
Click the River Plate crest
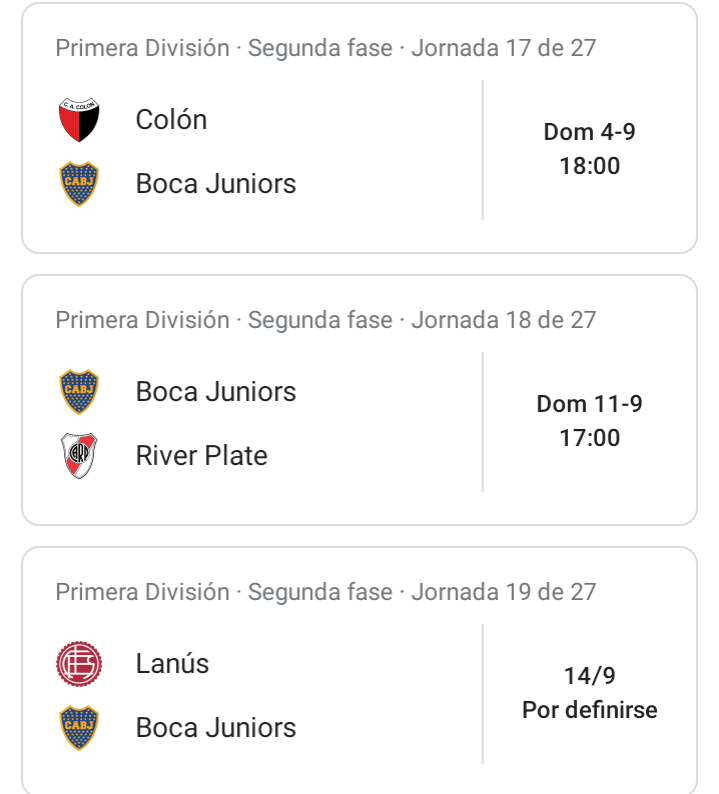[x=79, y=455]
